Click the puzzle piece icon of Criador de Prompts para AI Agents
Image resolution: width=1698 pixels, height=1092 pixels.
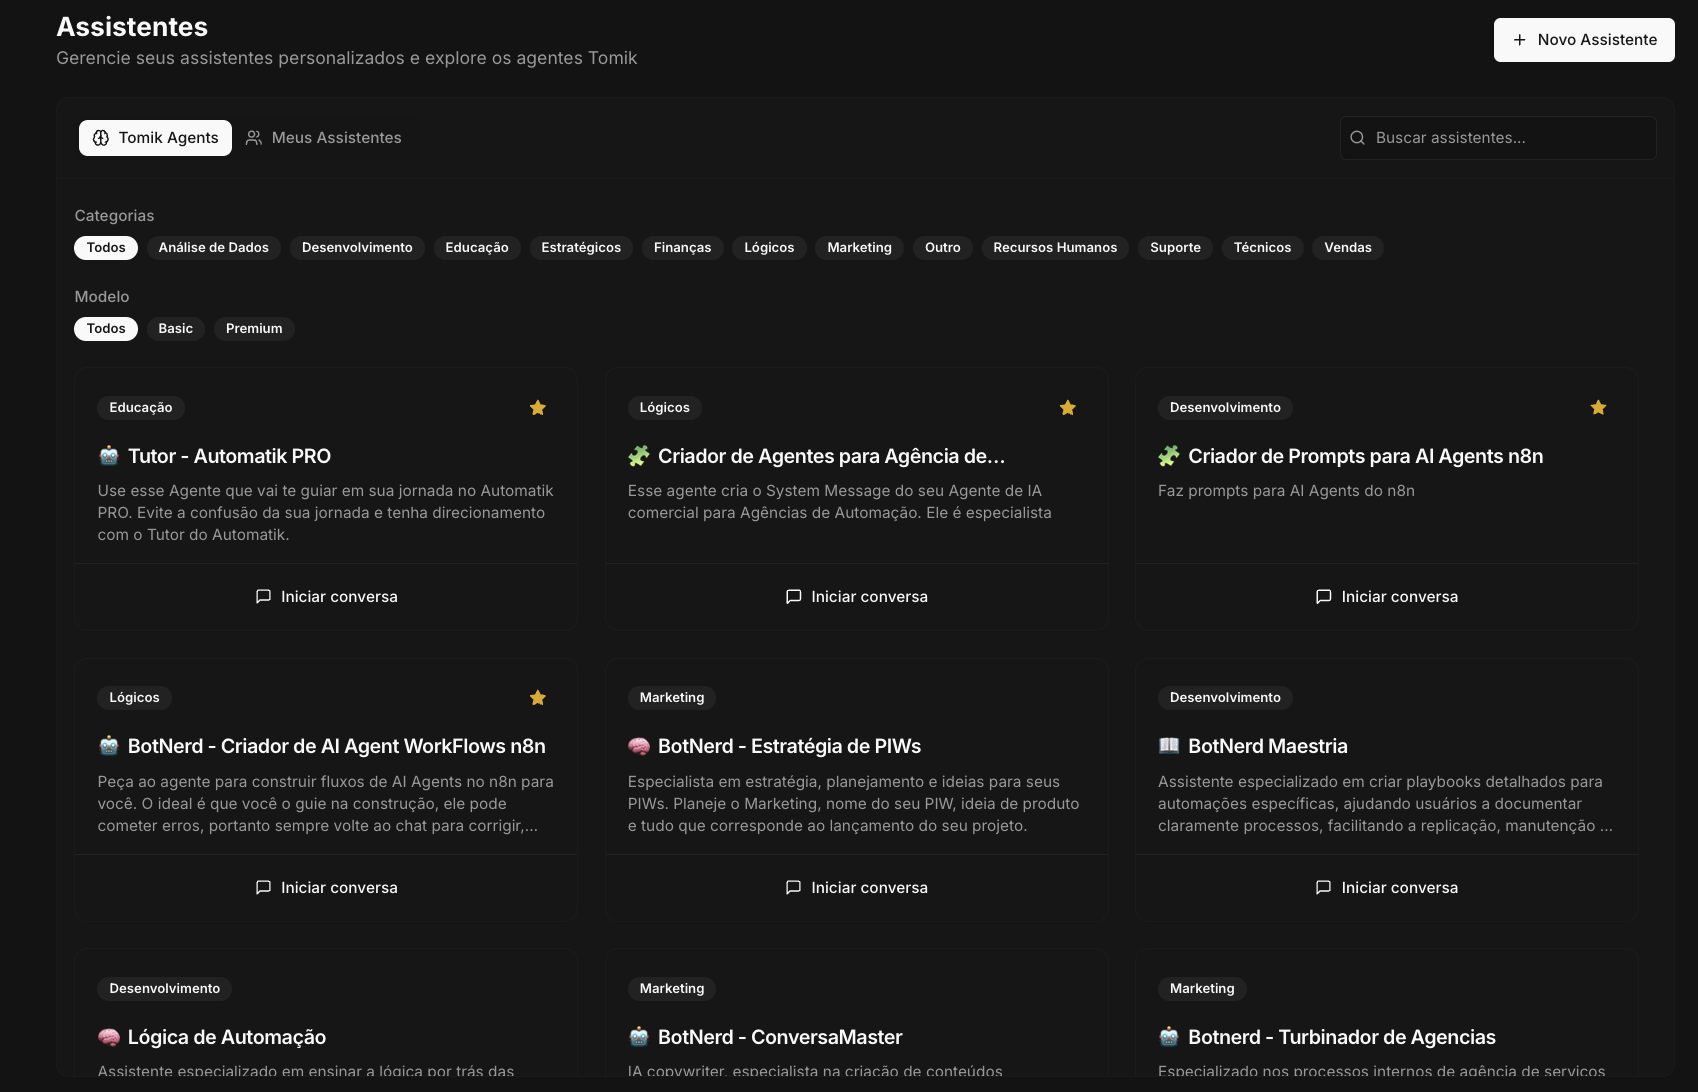[1169, 456]
